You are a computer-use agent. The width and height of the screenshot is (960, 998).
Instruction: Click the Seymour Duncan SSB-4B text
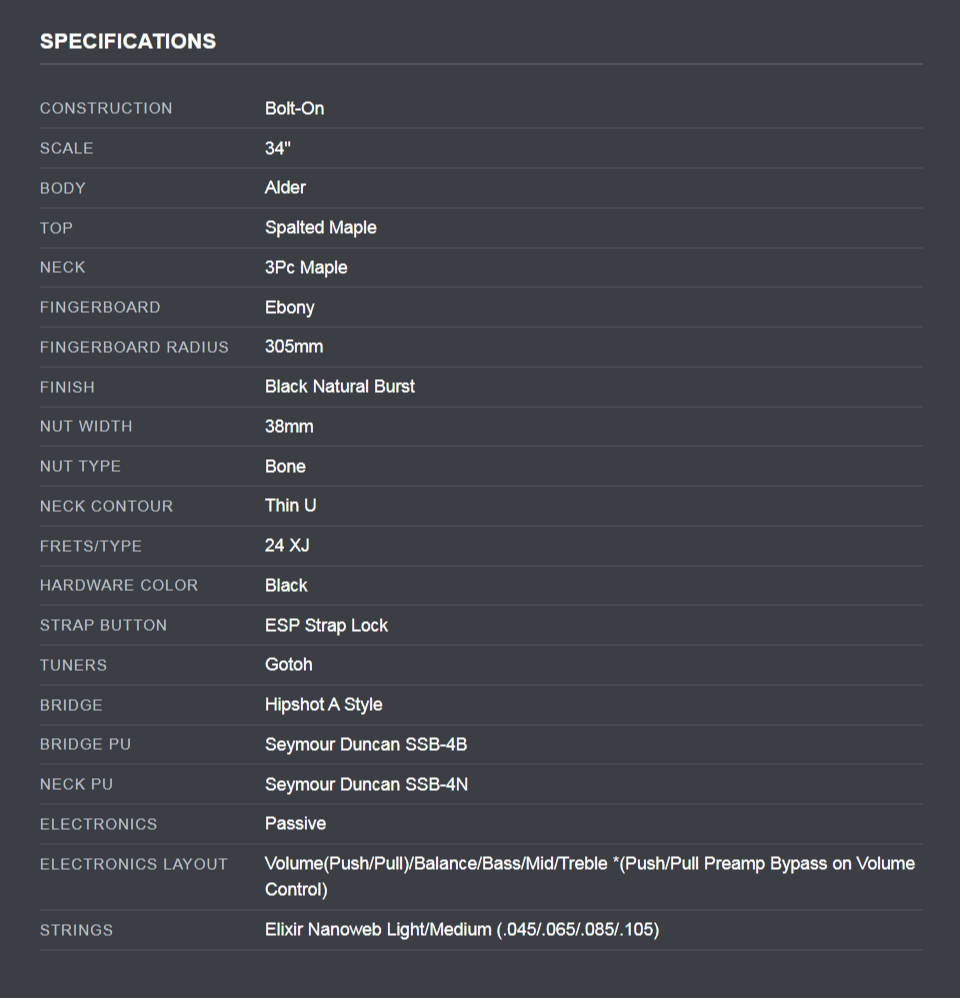pos(366,745)
